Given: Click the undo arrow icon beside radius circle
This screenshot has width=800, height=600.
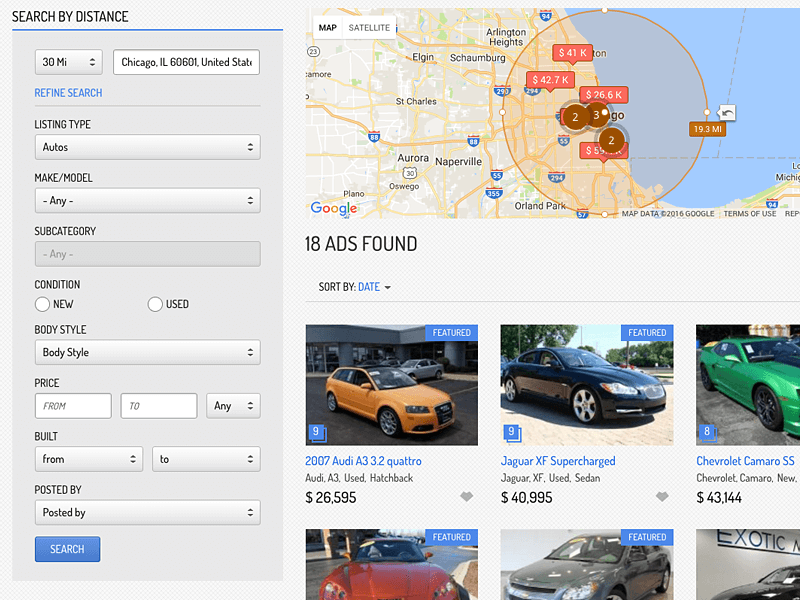Looking at the screenshot, I should 727,112.
